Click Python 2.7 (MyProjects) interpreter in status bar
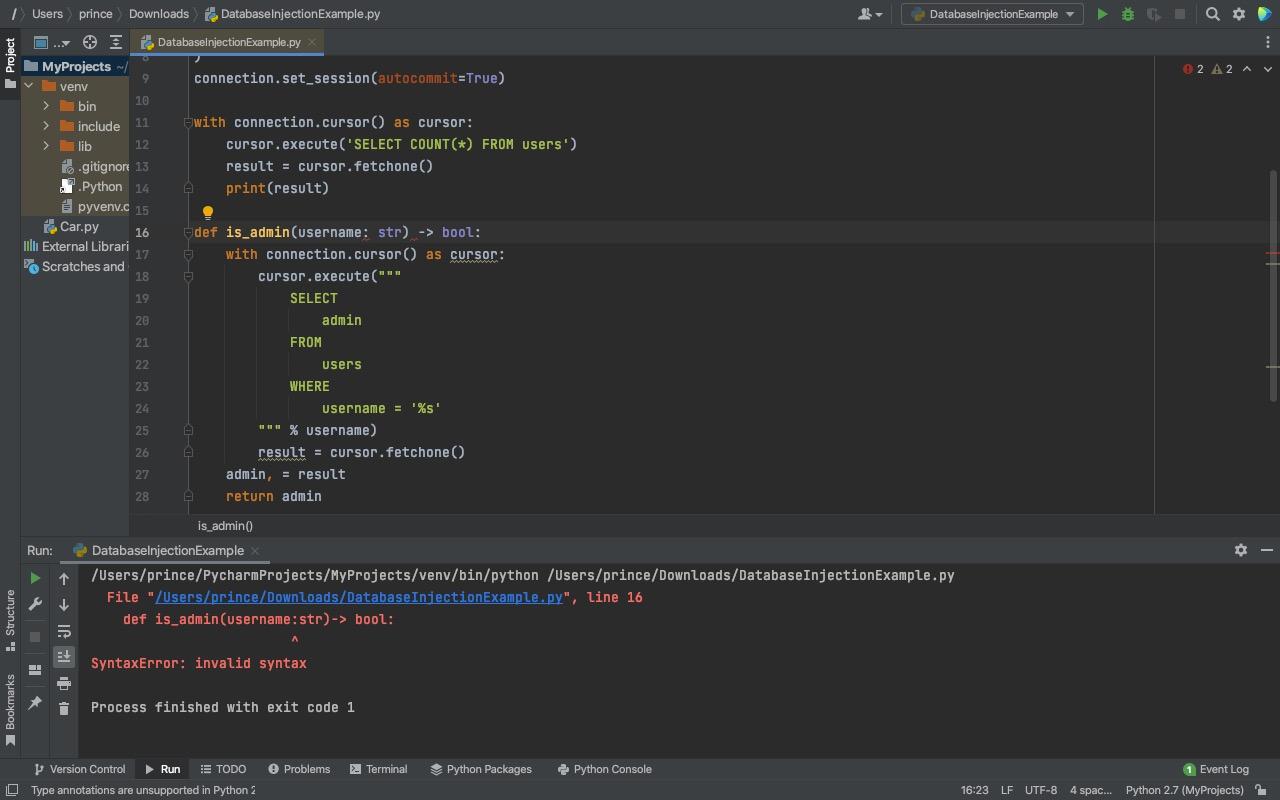 pos(1185,790)
